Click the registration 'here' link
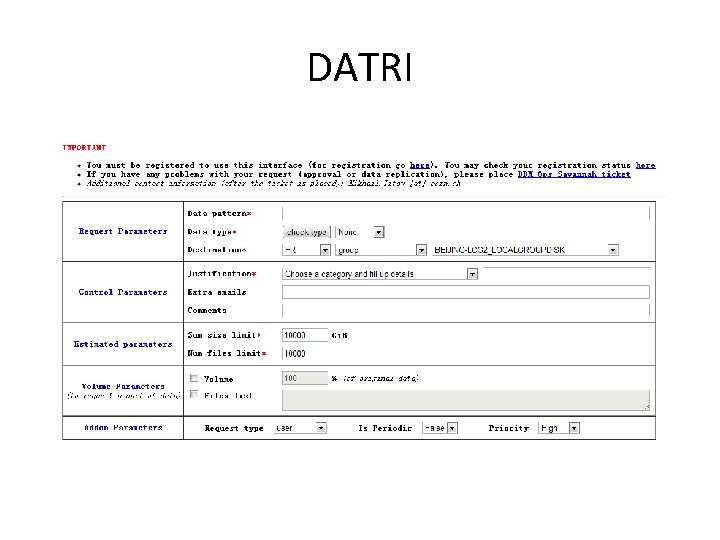Image resolution: width=720 pixels, height=540 pixels. [420, 165]
